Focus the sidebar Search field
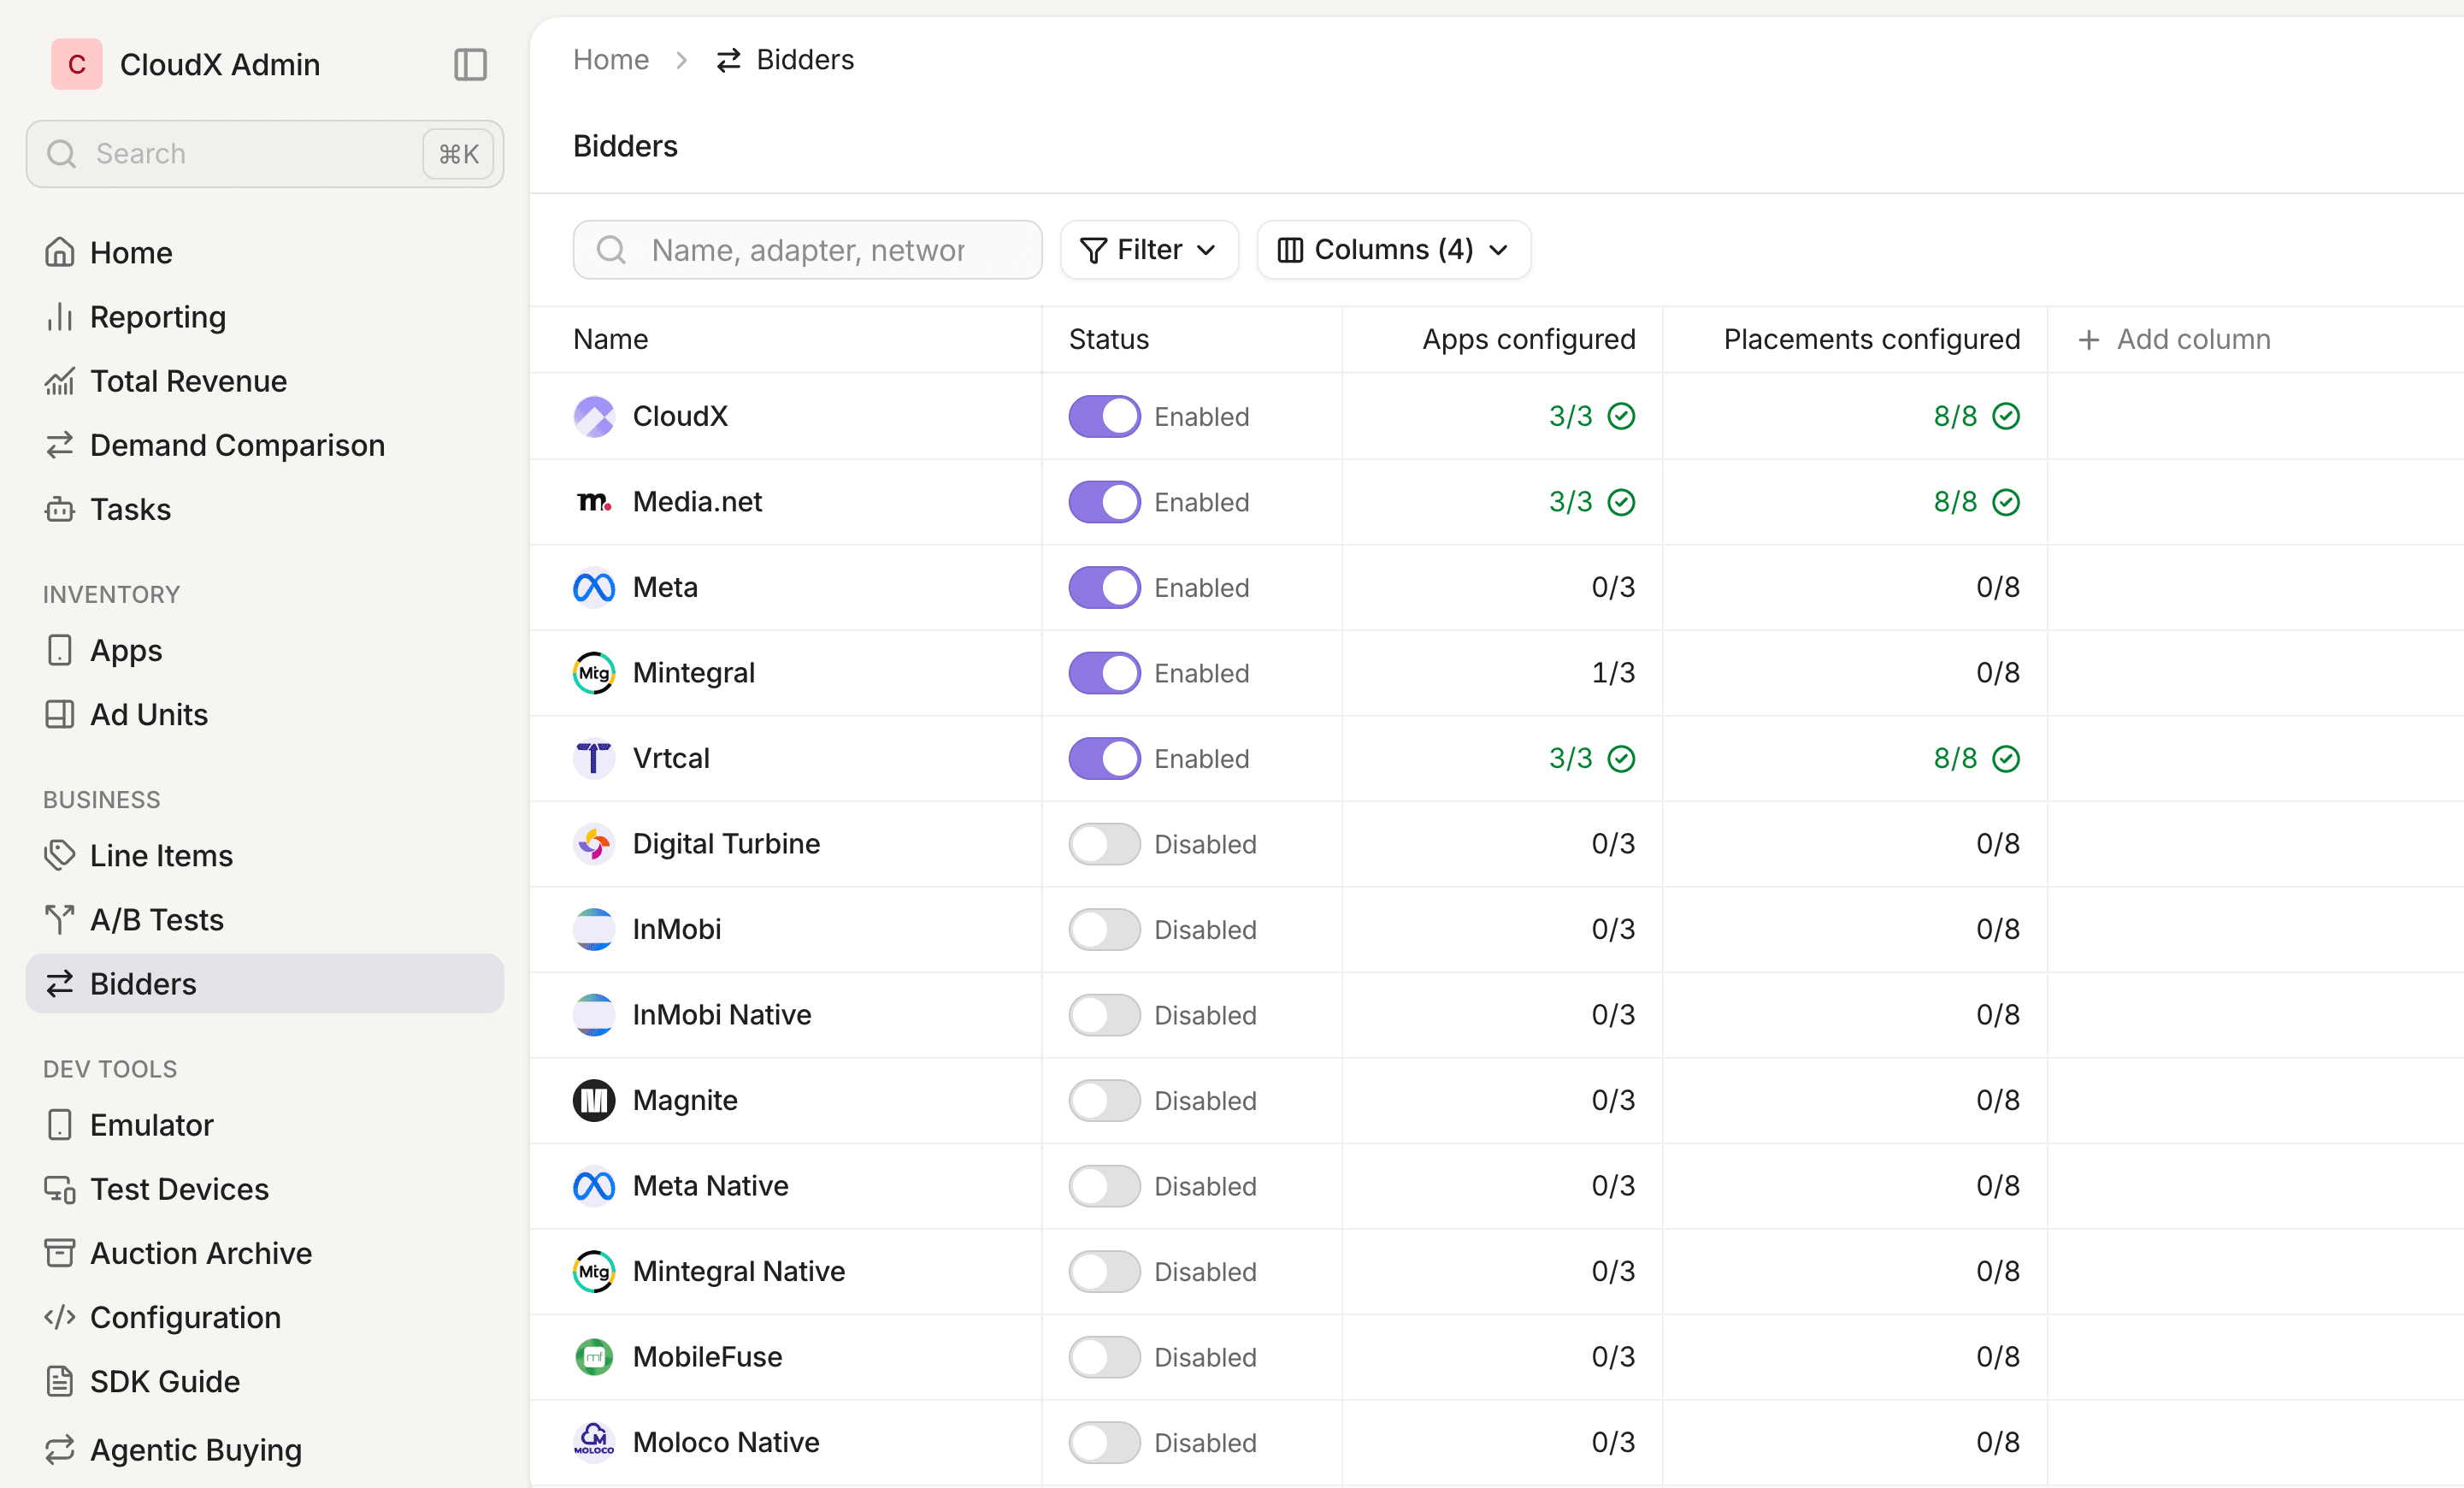The image size is (2464, 1488). [265, 154]
